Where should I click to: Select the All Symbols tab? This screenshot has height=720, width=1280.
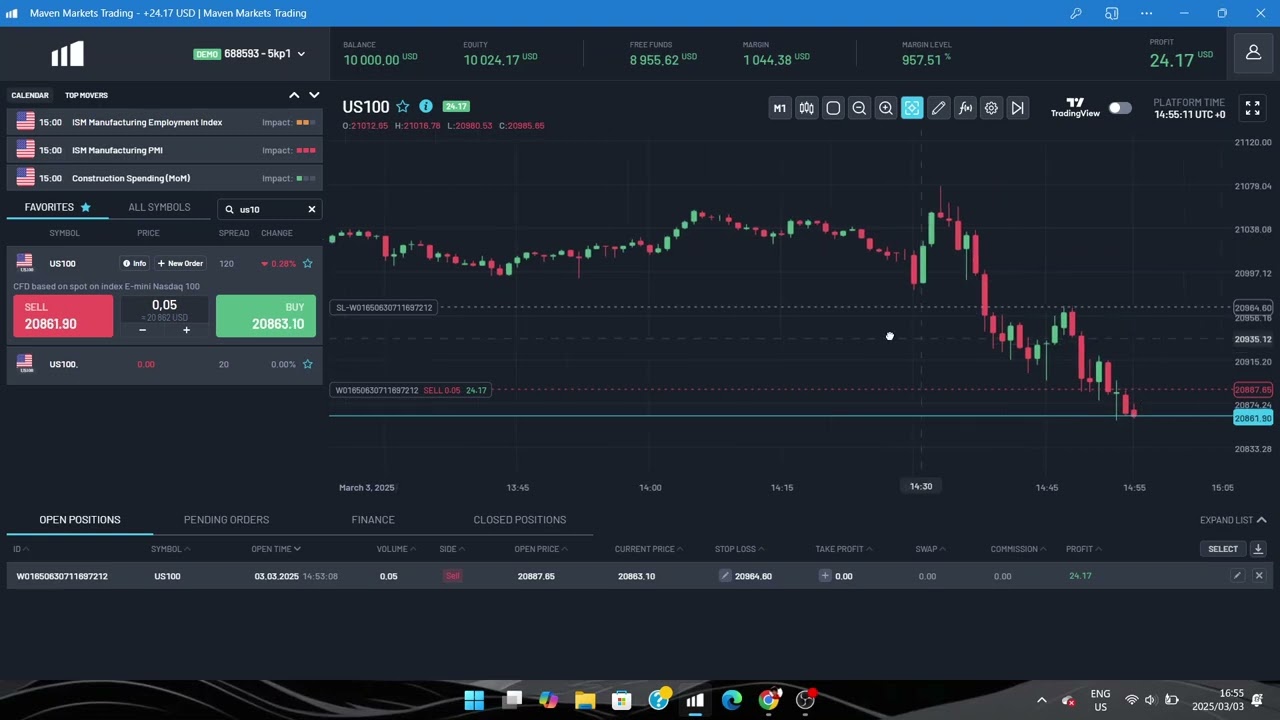click(159, 207)
